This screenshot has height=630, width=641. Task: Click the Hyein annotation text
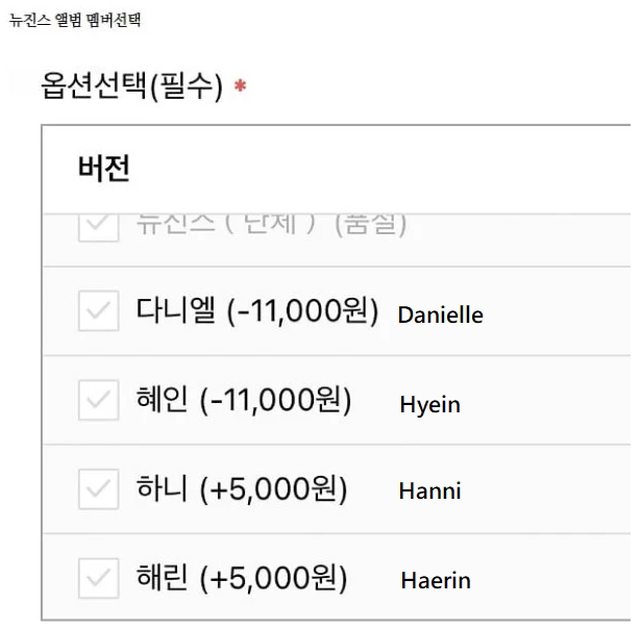point(430,404)
